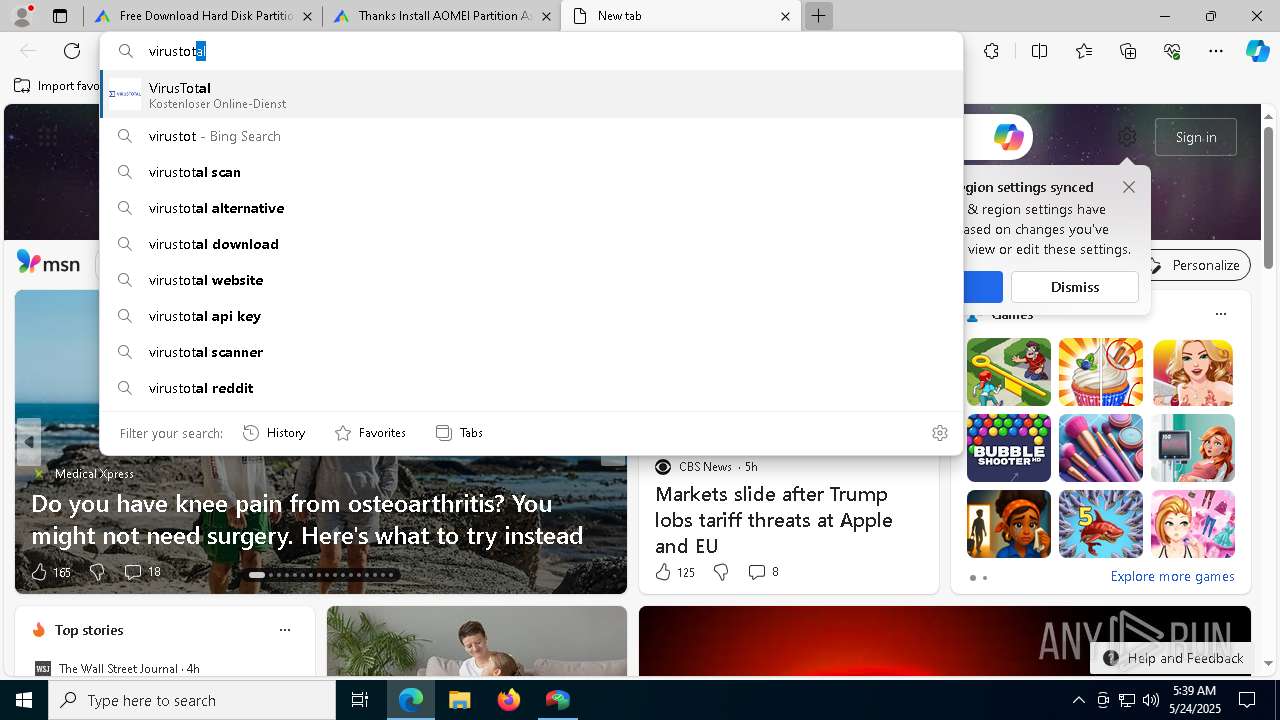This screenshot has width=1280, height=720.
Task: Open the clock showing 5:39 AM
Action: 1194,700
